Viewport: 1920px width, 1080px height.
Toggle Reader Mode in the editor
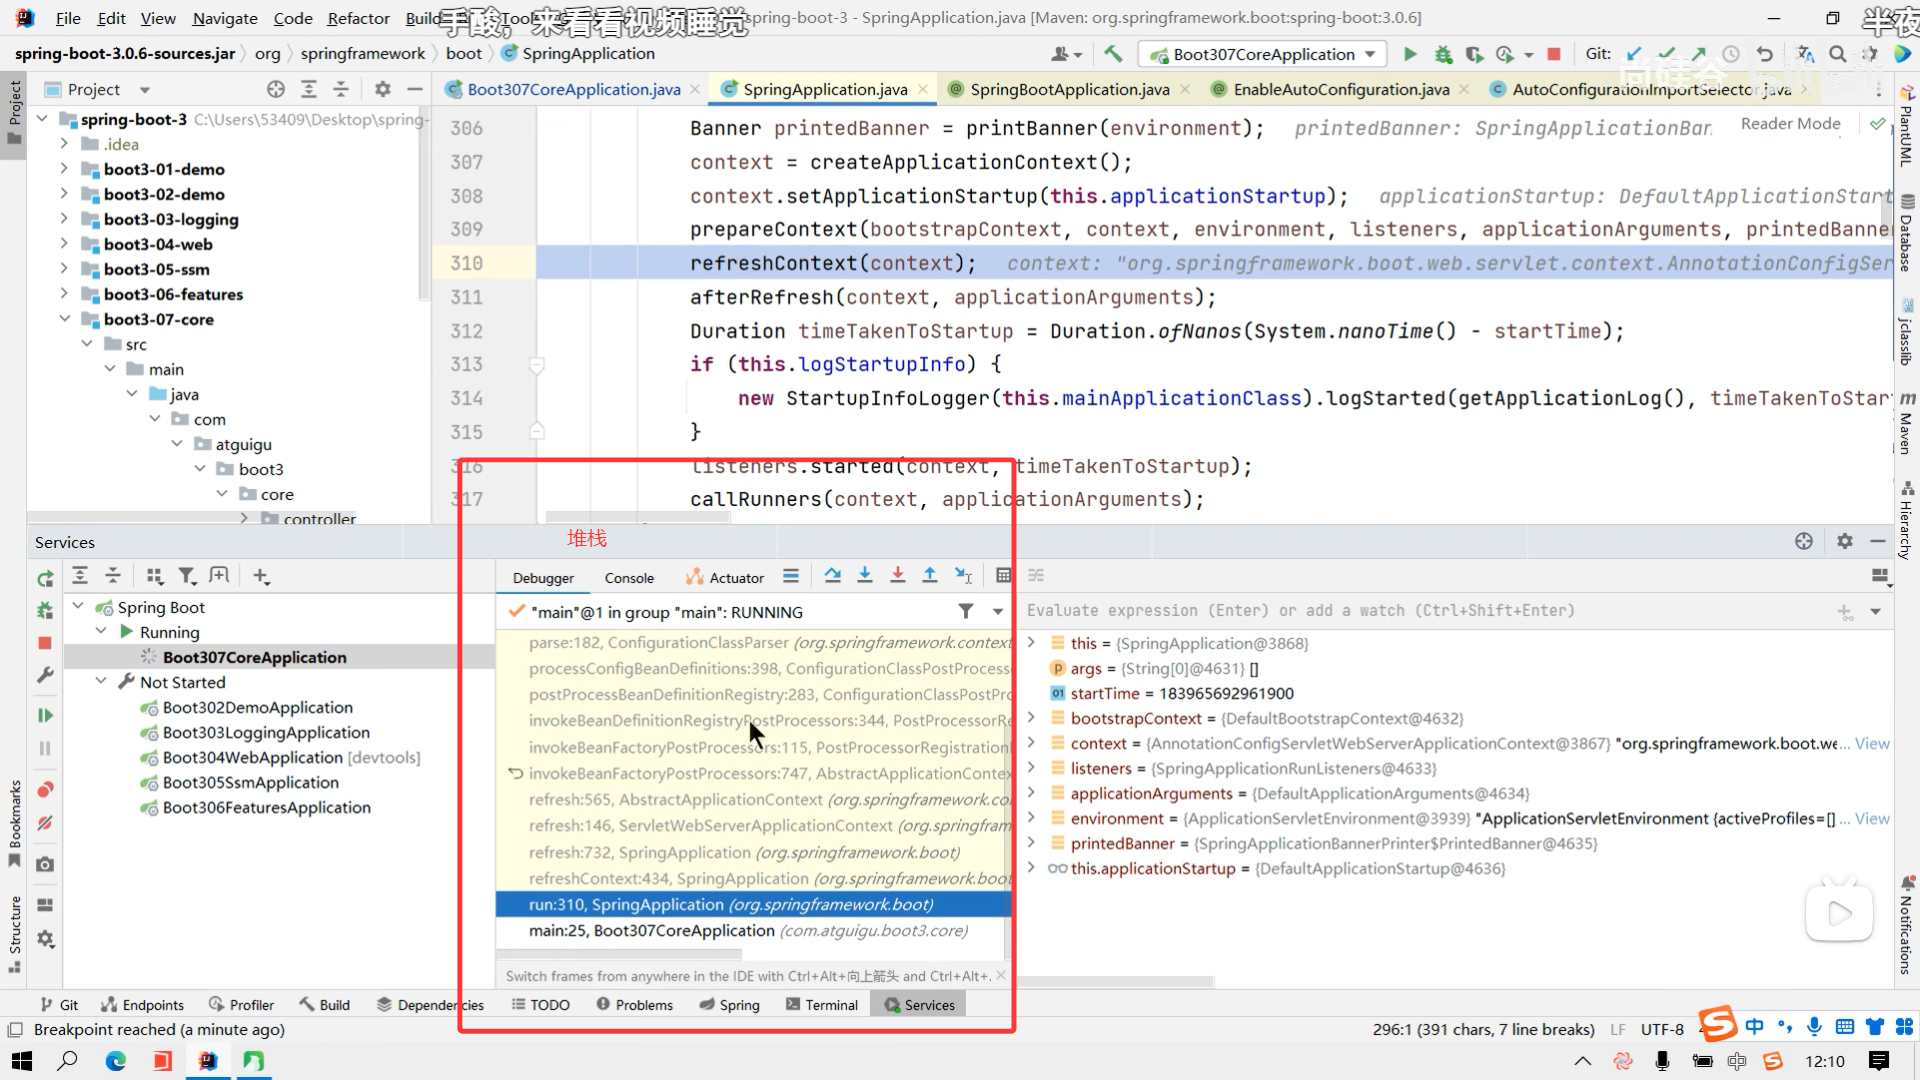(x=1790, y=124)
